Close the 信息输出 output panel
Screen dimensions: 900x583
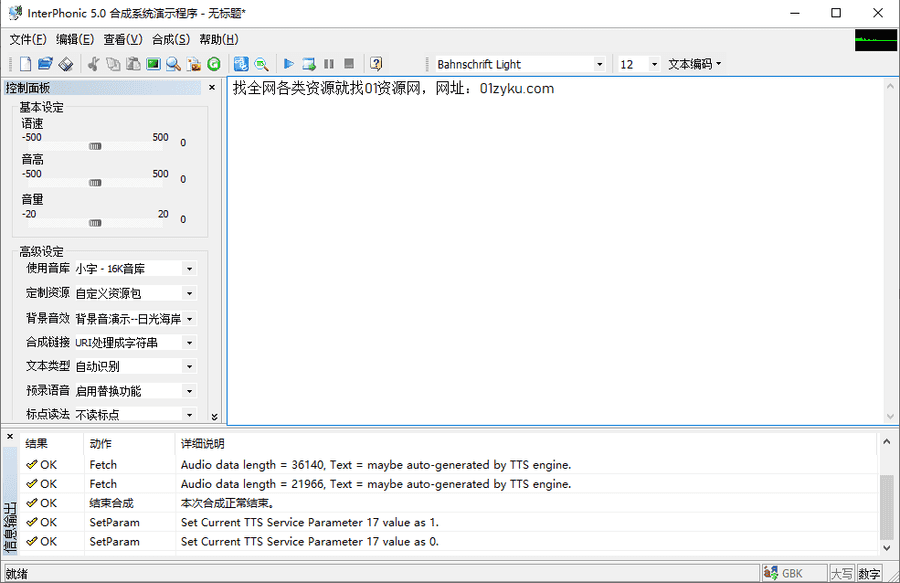(10, 437)
